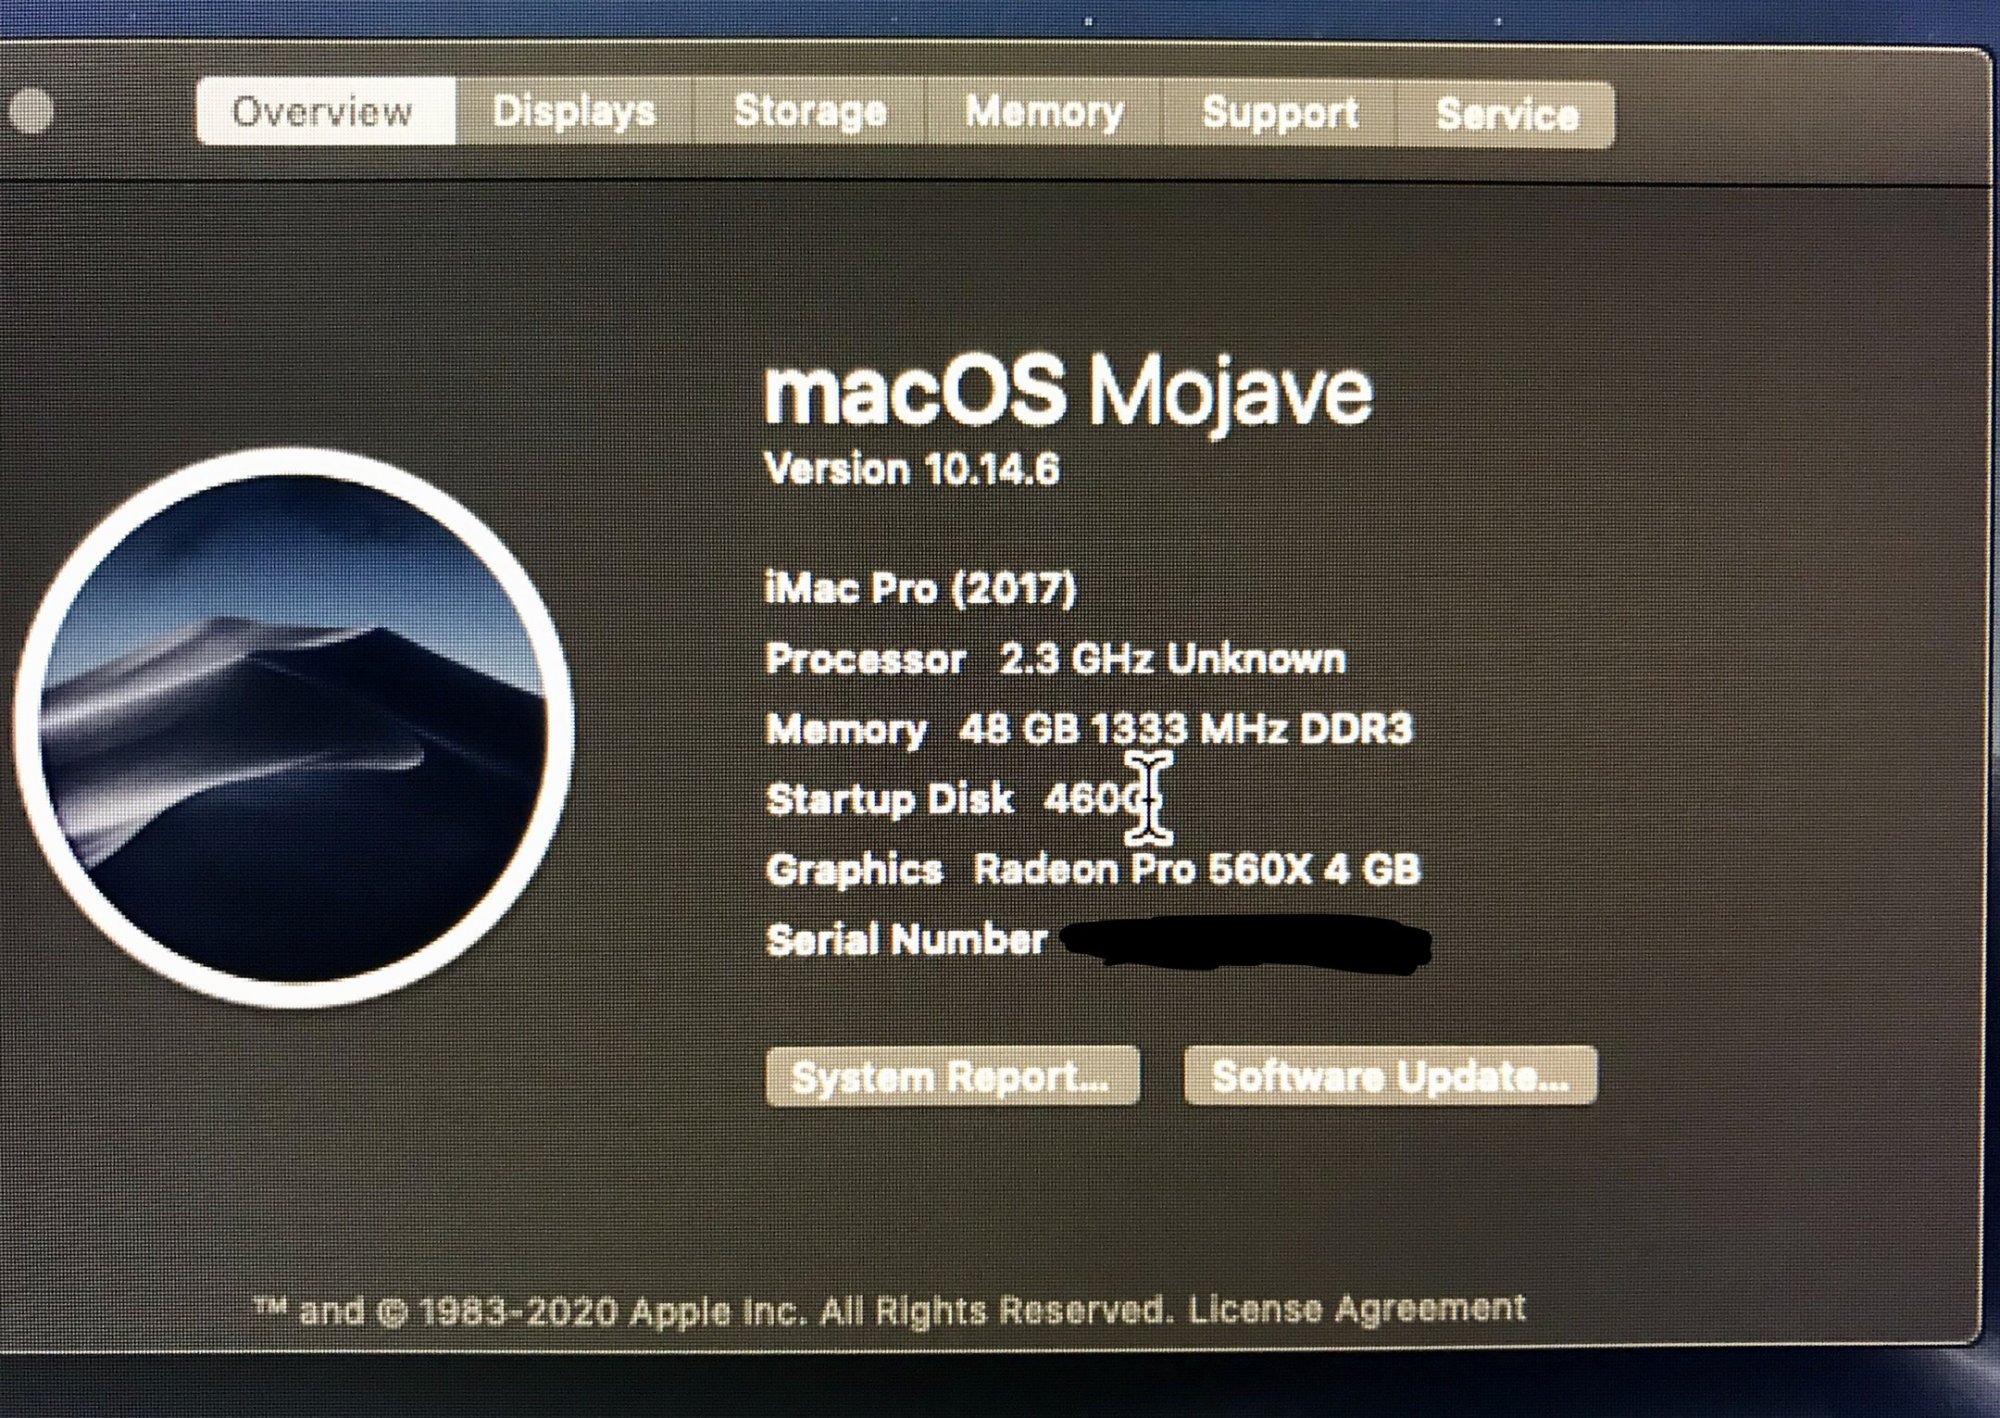Open the License Agreement link
This screenshot has width=2000, height=1418.
pos(1357,1307)
